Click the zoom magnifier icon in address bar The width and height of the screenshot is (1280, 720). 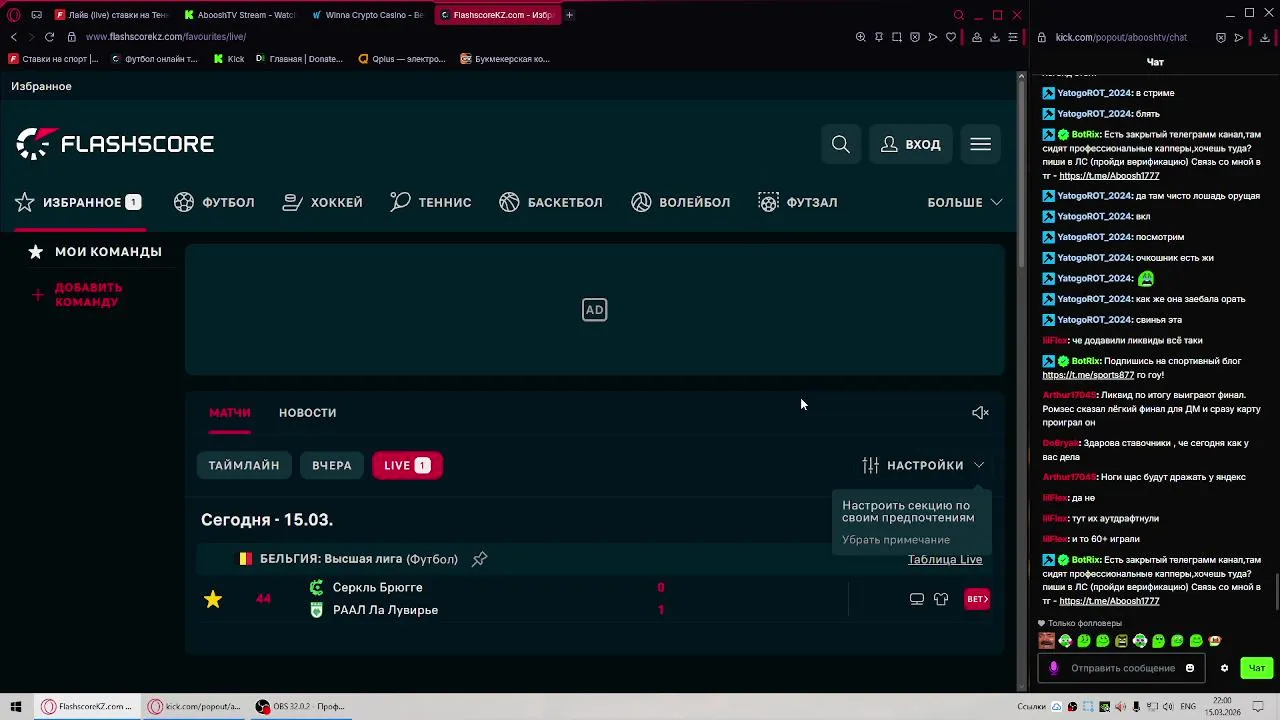point(861,37)
